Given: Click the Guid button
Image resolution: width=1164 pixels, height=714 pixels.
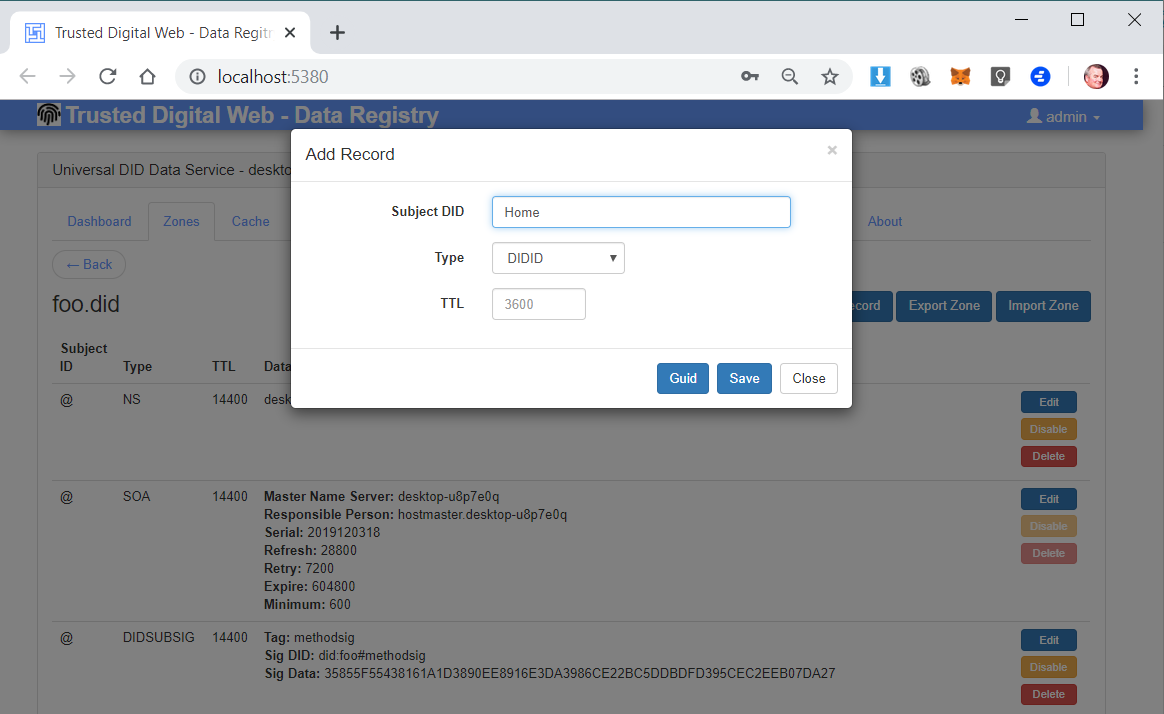Looking at the screenshot, I should click(x=683, y=378).
